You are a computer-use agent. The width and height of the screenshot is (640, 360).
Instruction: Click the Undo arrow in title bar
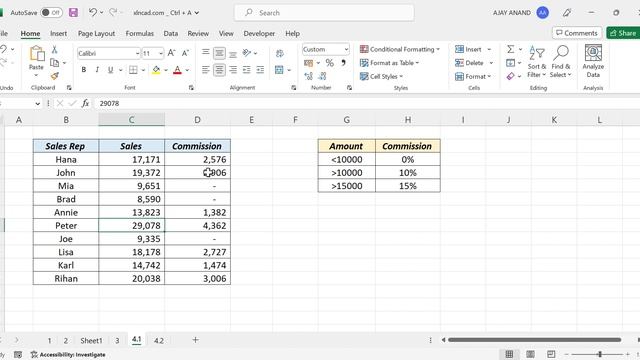93,13
